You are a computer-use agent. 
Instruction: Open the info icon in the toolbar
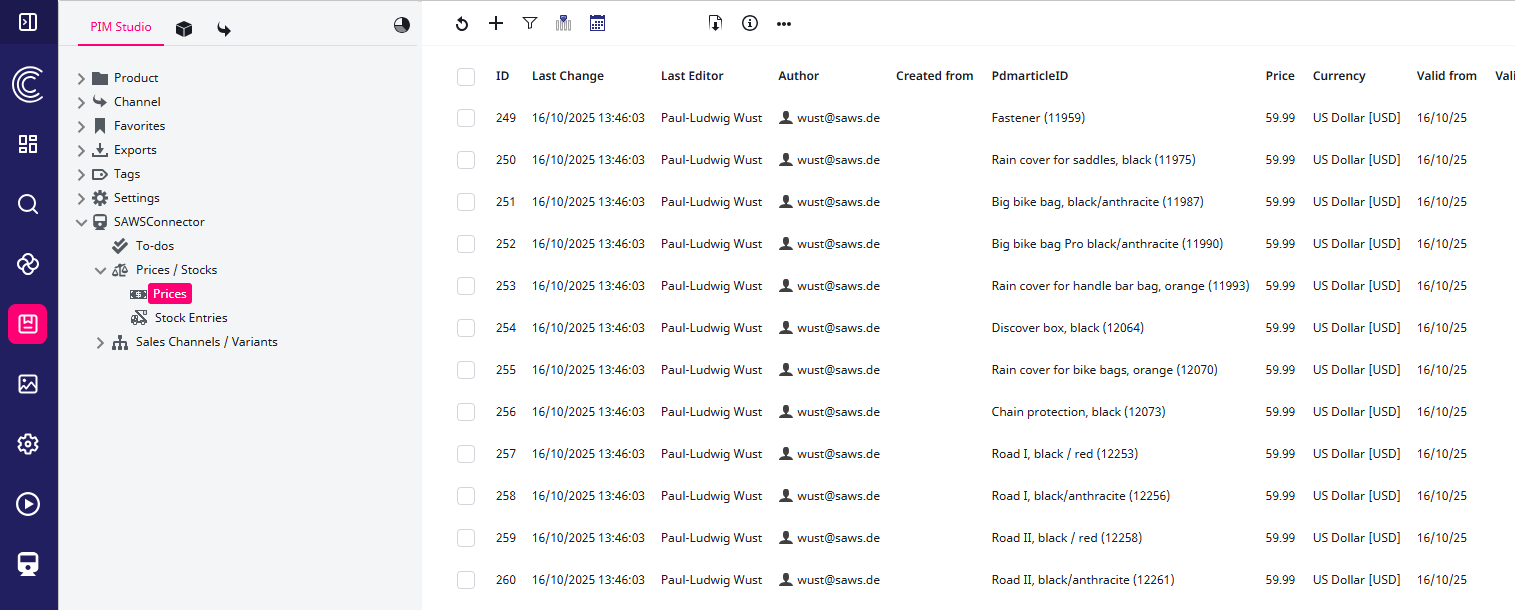[750, 23]
